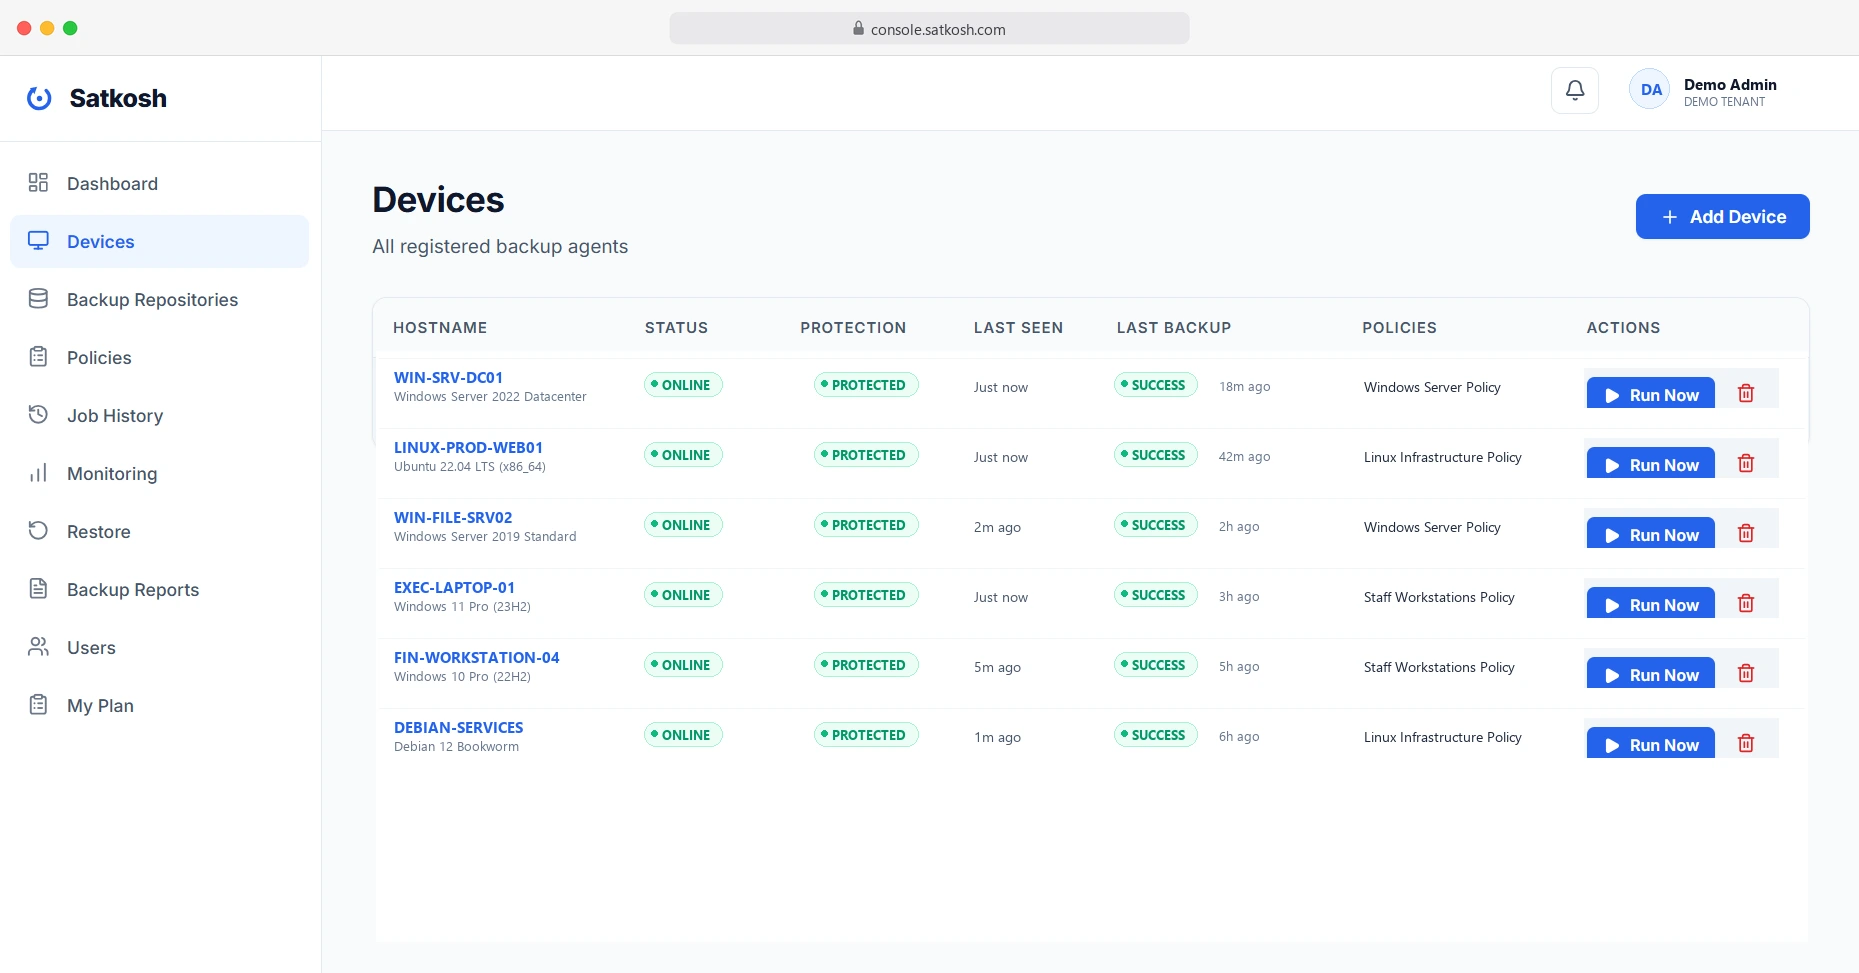The height and width of the screenshot is (973, 1859).
Task: Click PROTECTED badge in WIN-FILE-SRV02 row
Action: [x=866, y=525]
